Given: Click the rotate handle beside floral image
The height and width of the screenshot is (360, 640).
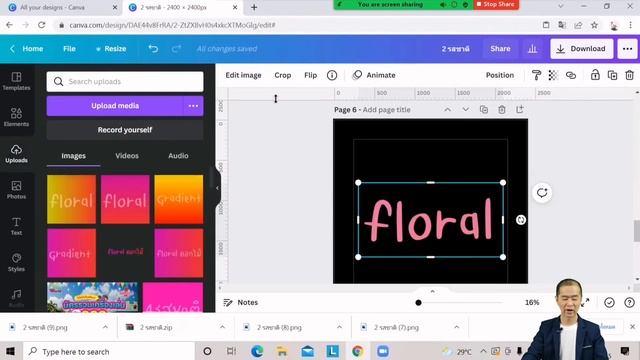Looking at the screenshot, I should (x=521, y=220).
